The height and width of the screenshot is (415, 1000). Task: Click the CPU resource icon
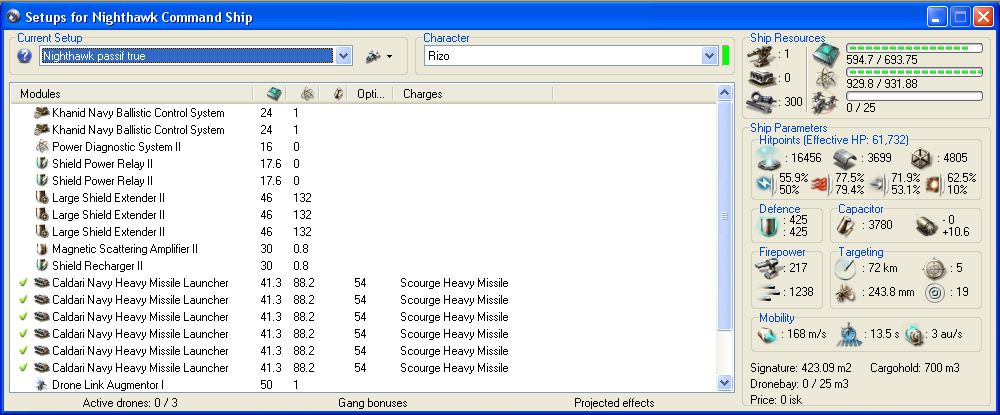[827, 55]
